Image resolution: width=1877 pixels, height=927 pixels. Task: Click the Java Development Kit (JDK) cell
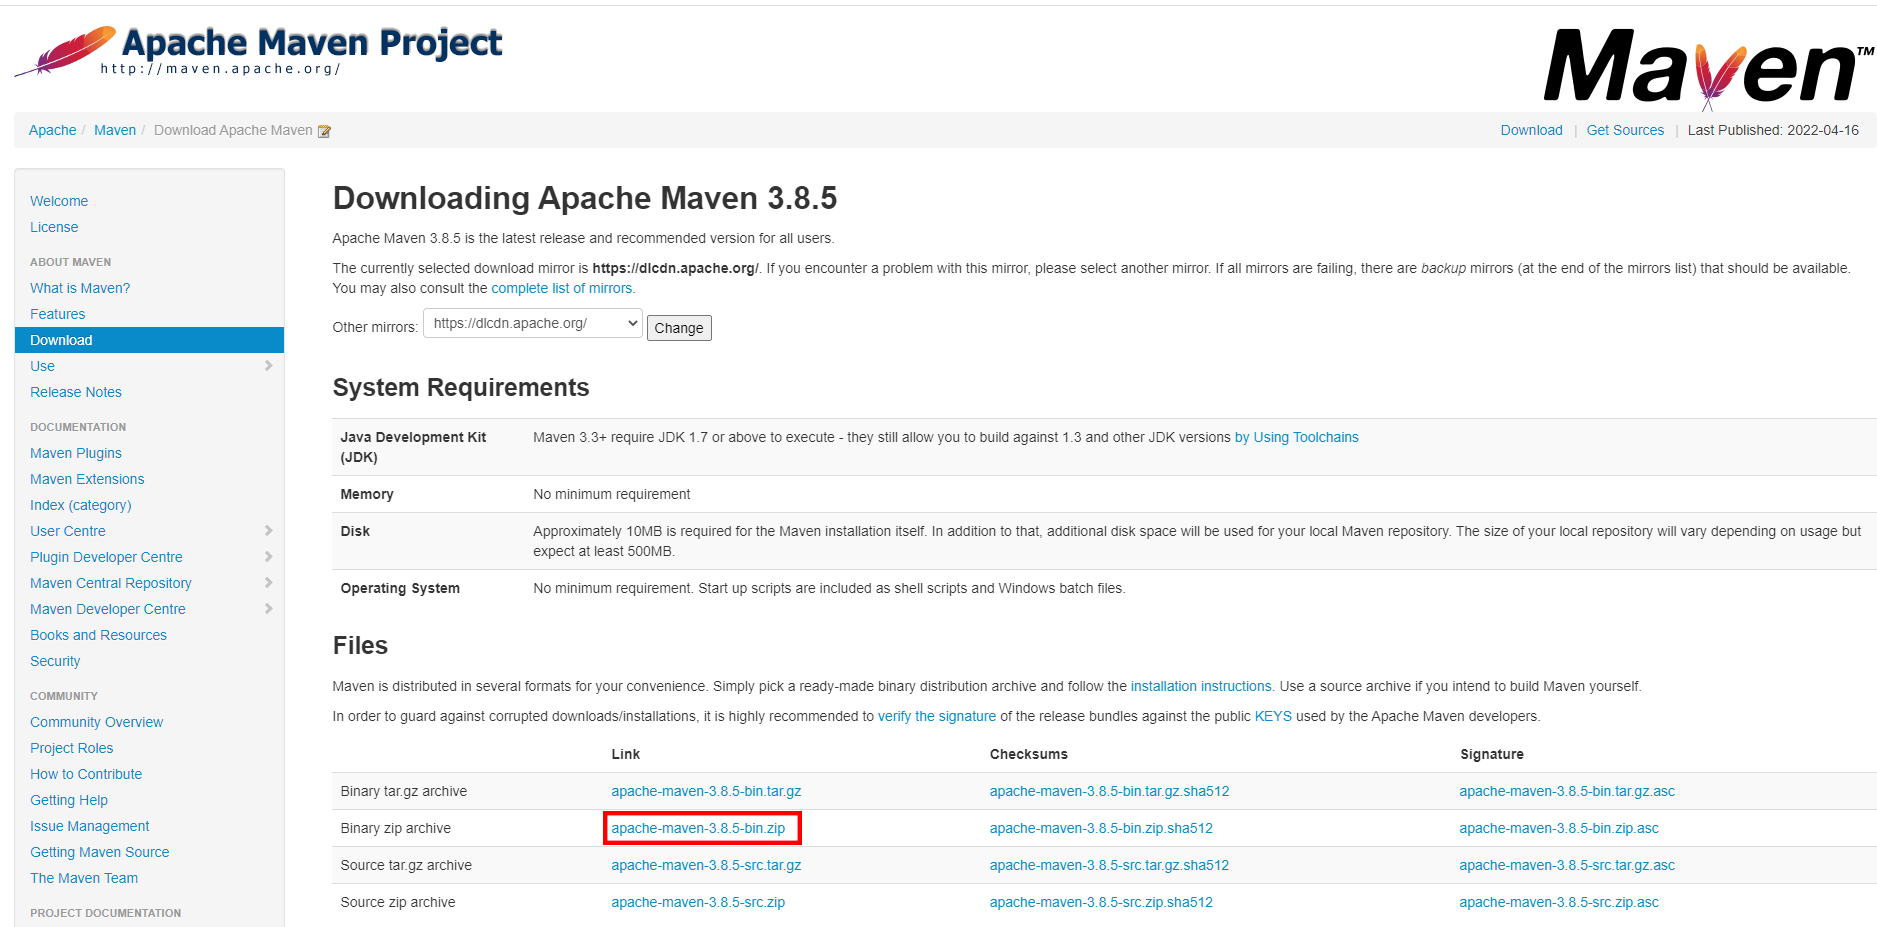[x=413, y=447]
